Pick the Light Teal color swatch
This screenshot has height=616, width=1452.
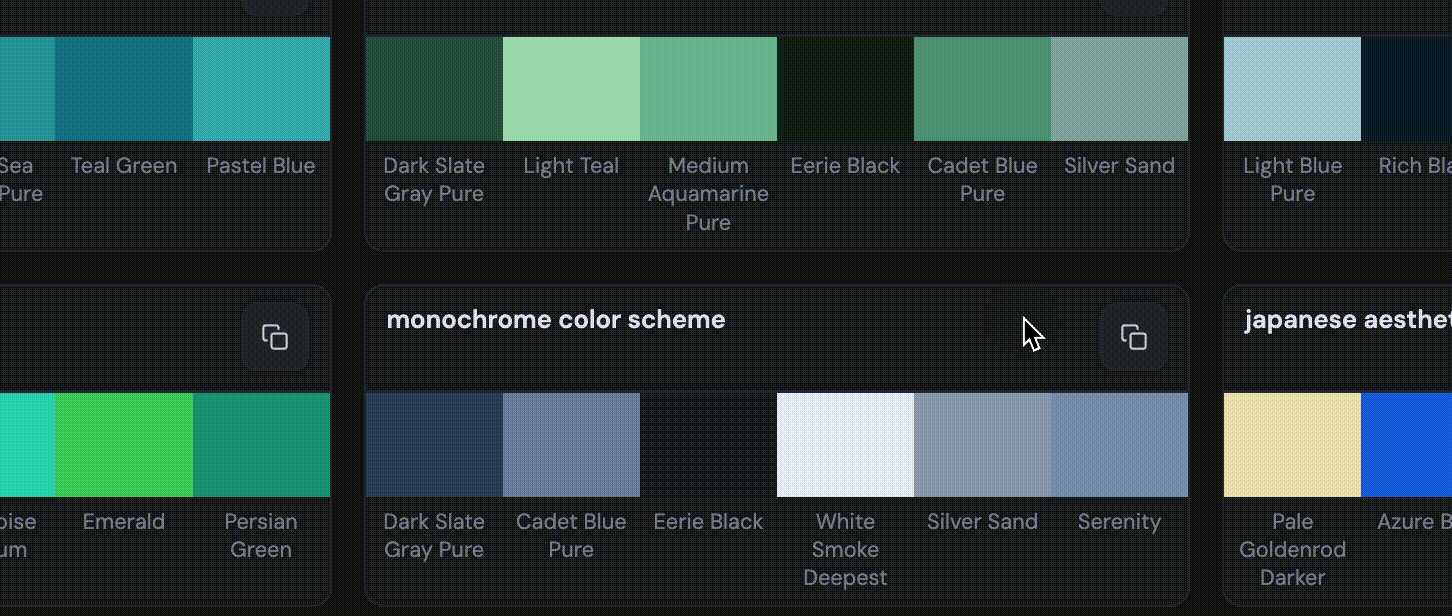point(571,89)
